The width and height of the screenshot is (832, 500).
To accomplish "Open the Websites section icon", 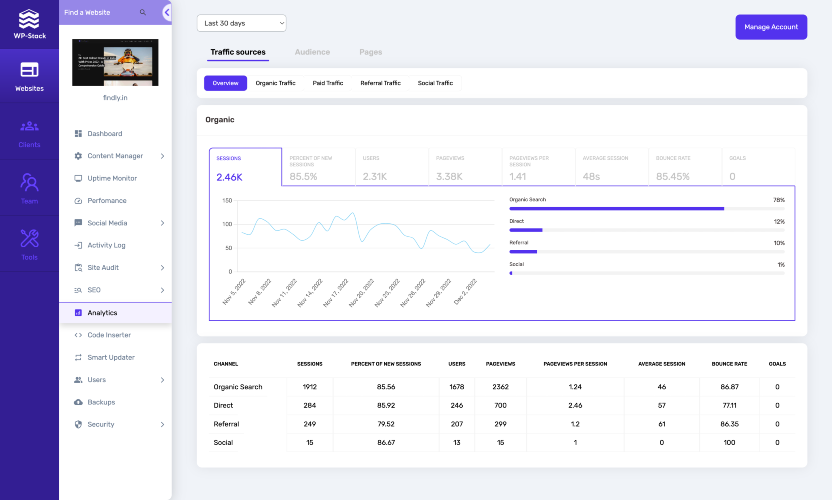I will pyautogui.click(x=29, y=70).
